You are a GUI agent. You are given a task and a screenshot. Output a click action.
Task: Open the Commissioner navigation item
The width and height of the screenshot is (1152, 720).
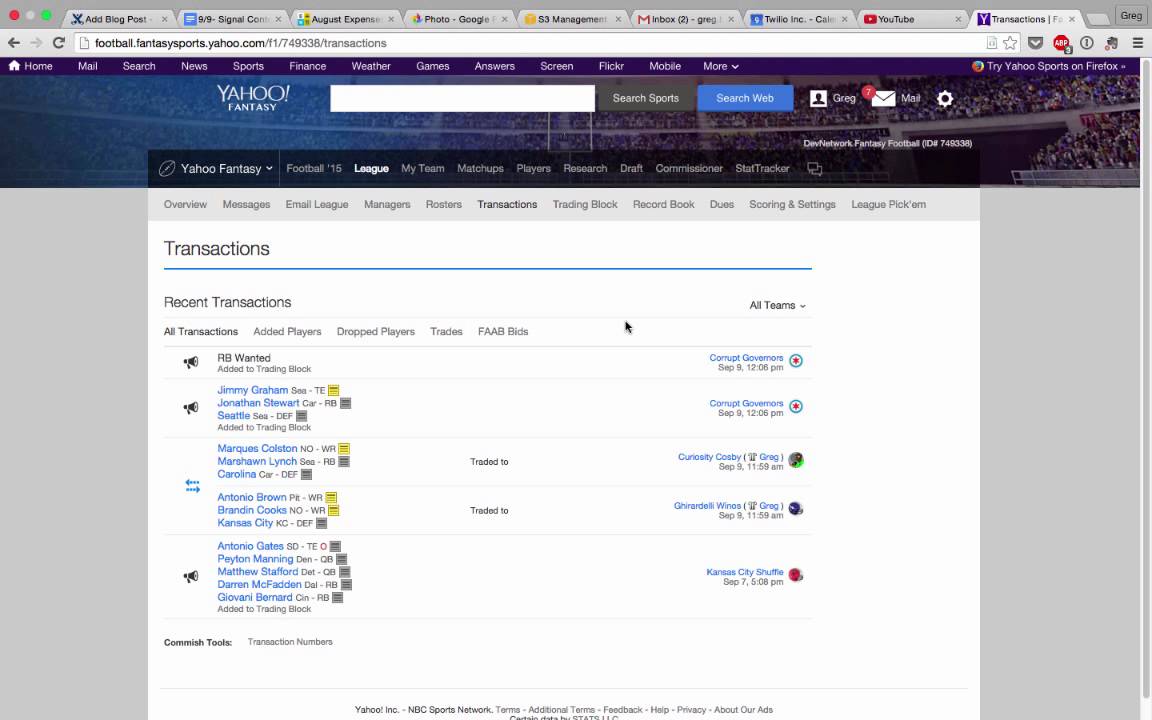689,168
